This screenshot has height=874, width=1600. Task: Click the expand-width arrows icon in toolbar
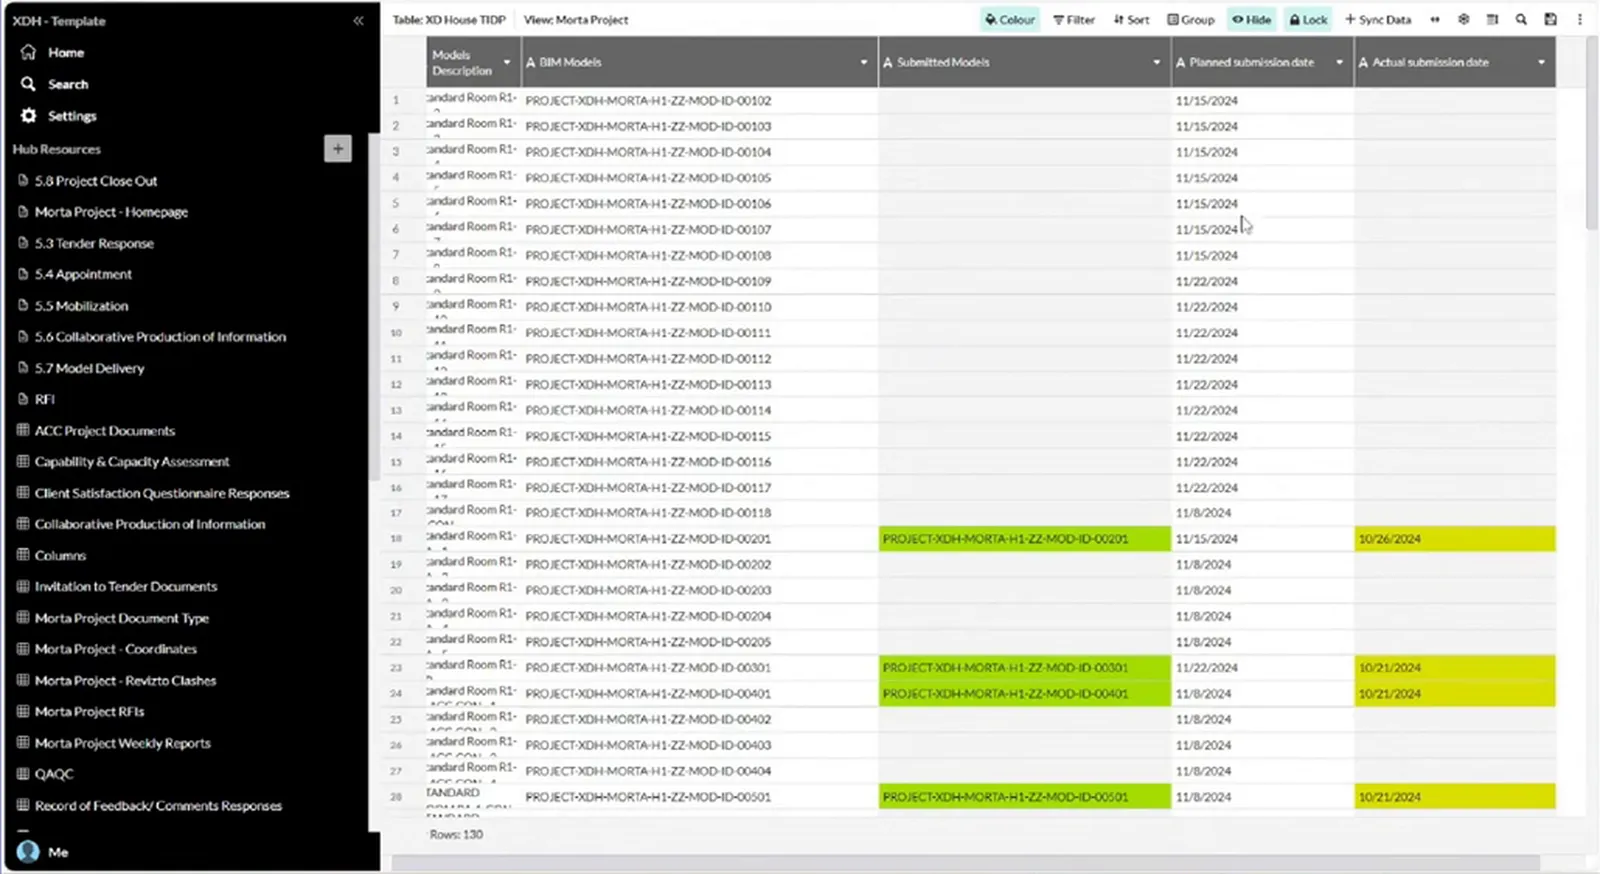[1435, 19]
